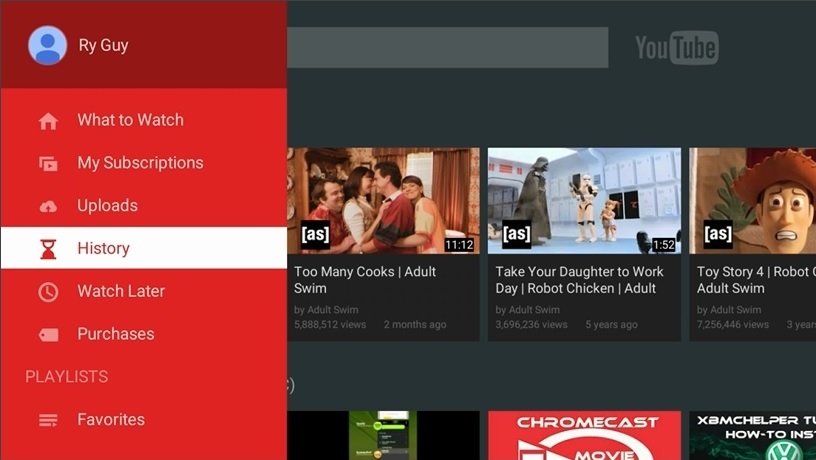The height and width of the screenshot is (460, 816).
Task: Click the playlist icon beside Favorites
Action: point(48,420)
